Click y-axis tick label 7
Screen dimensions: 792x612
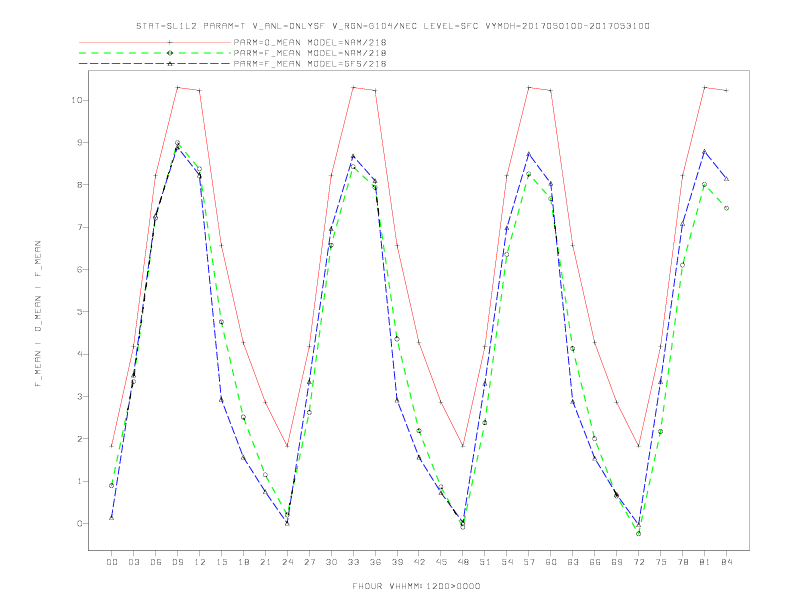[x=80, y=227]
